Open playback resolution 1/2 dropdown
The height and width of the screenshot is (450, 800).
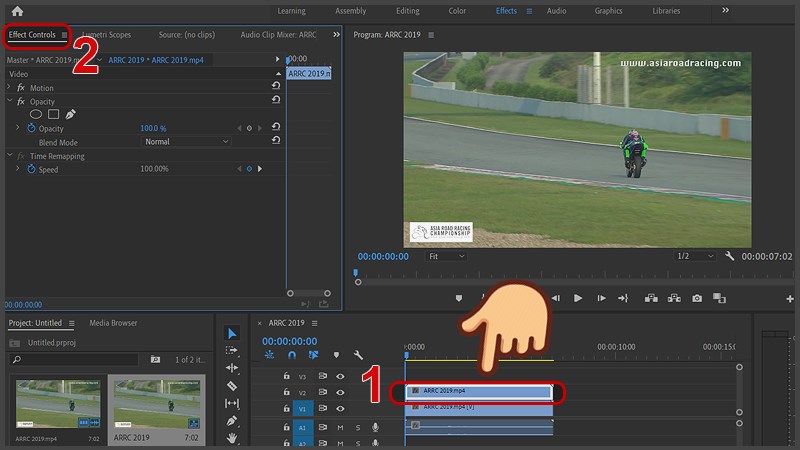(x=695, y=256)
